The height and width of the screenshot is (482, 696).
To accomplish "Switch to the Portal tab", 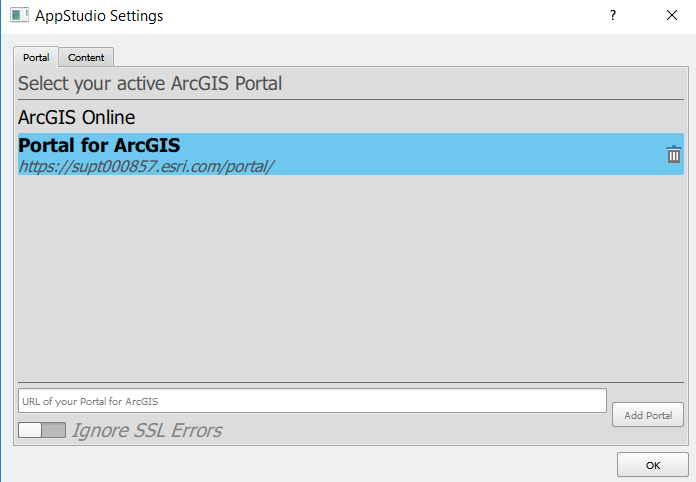I will [x=36, y=57].
